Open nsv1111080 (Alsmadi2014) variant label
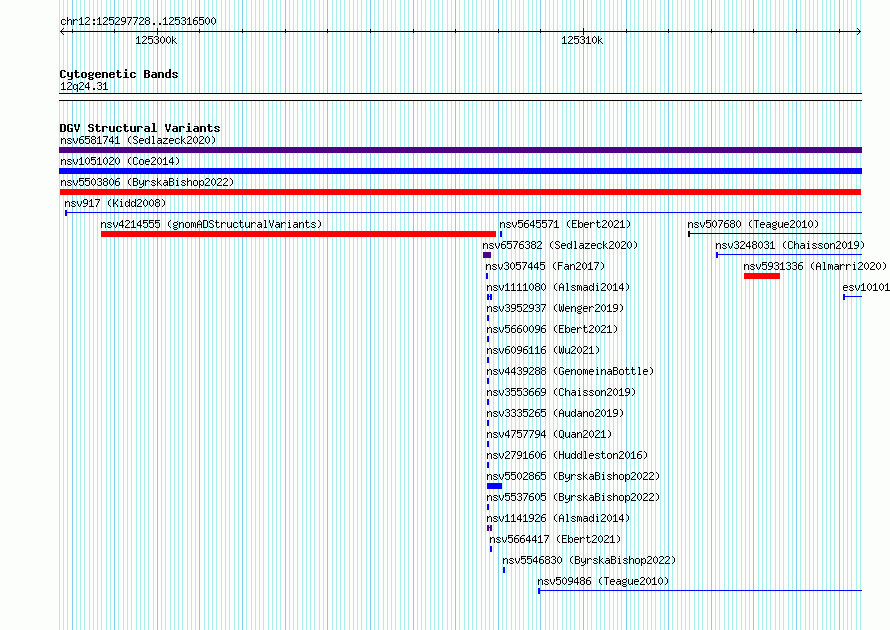This screenshot has height=630, width=890. (x=558, y=287)
